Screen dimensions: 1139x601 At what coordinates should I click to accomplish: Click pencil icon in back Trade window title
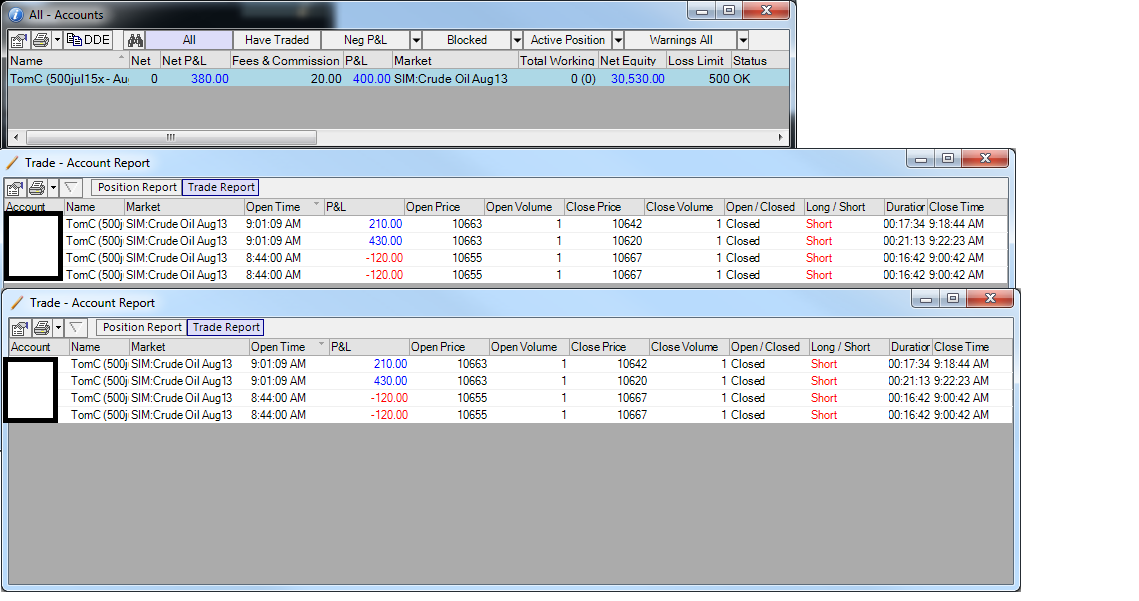12,163
